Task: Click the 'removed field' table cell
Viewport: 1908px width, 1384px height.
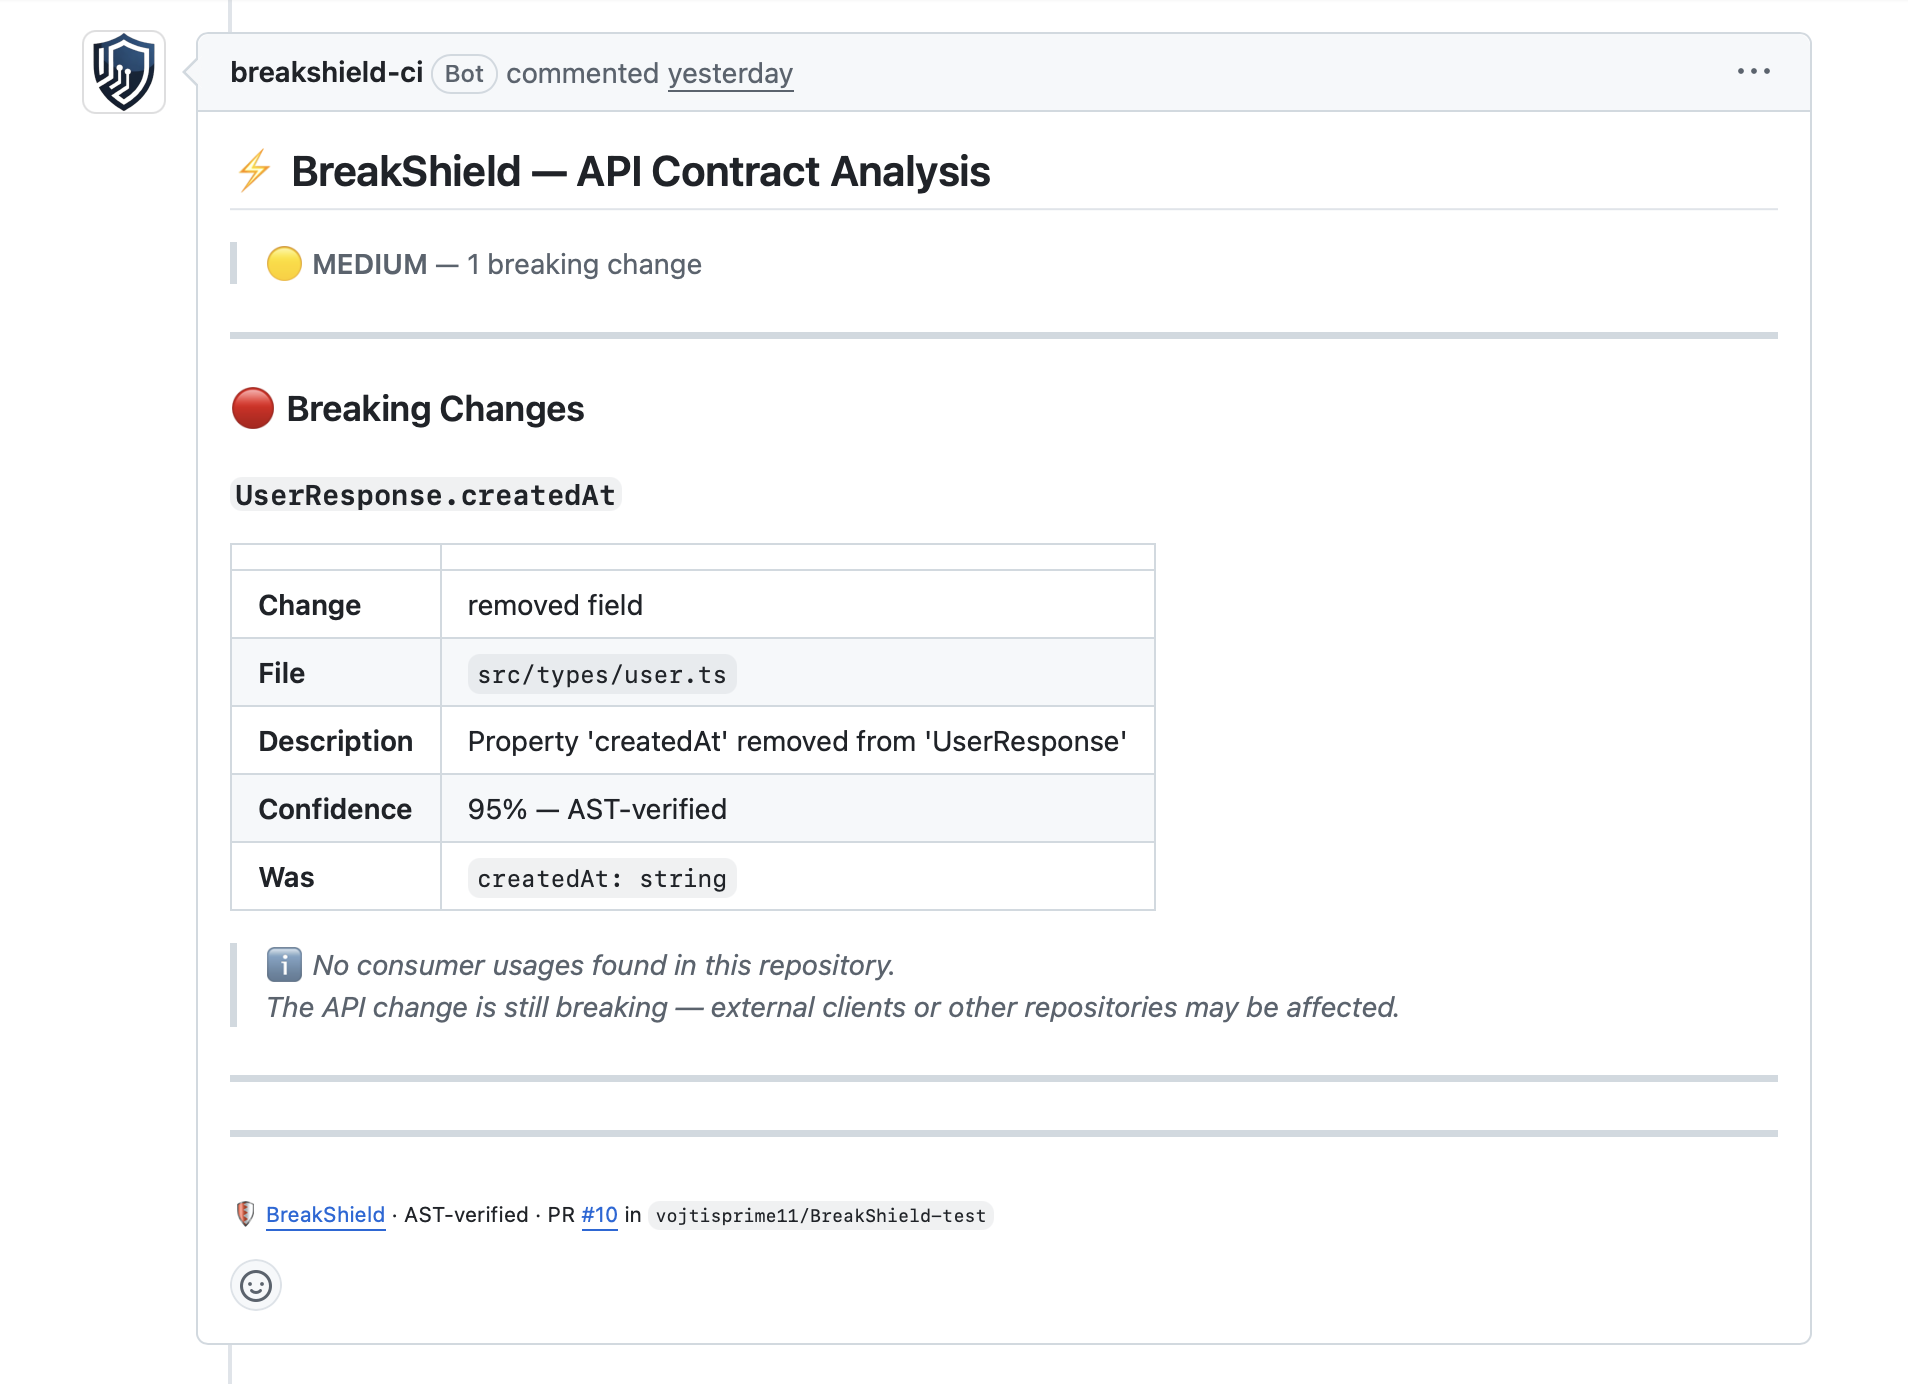Action: tap(797, 605)
